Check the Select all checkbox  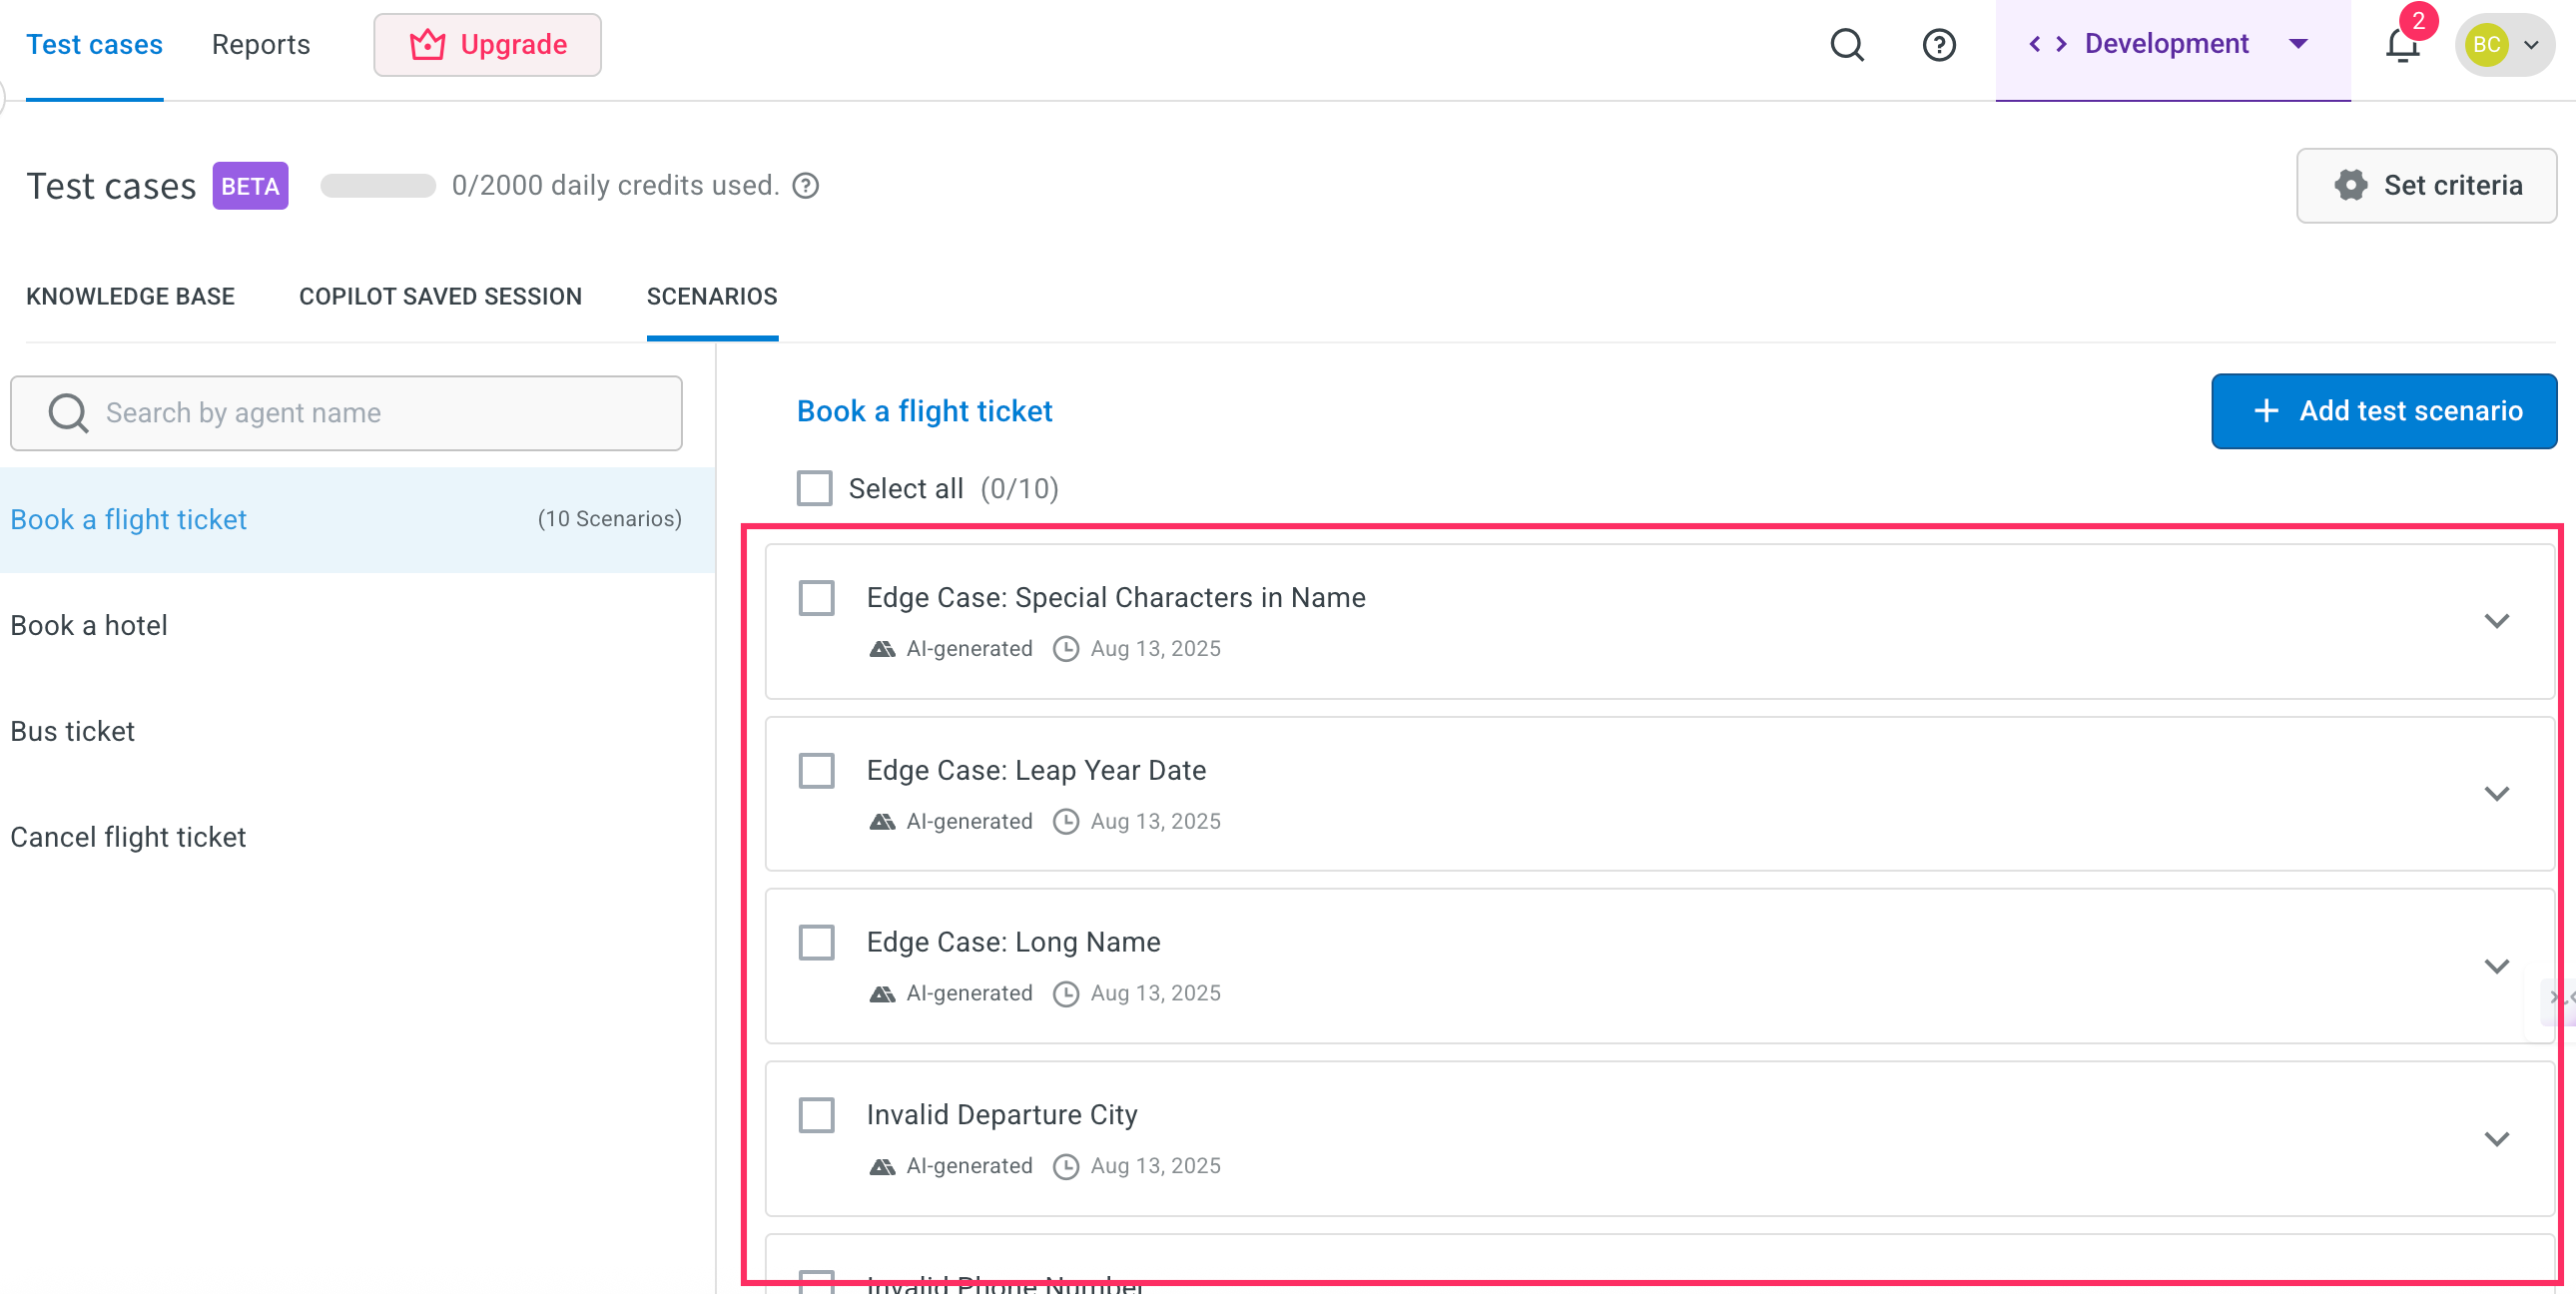(814, 489)
